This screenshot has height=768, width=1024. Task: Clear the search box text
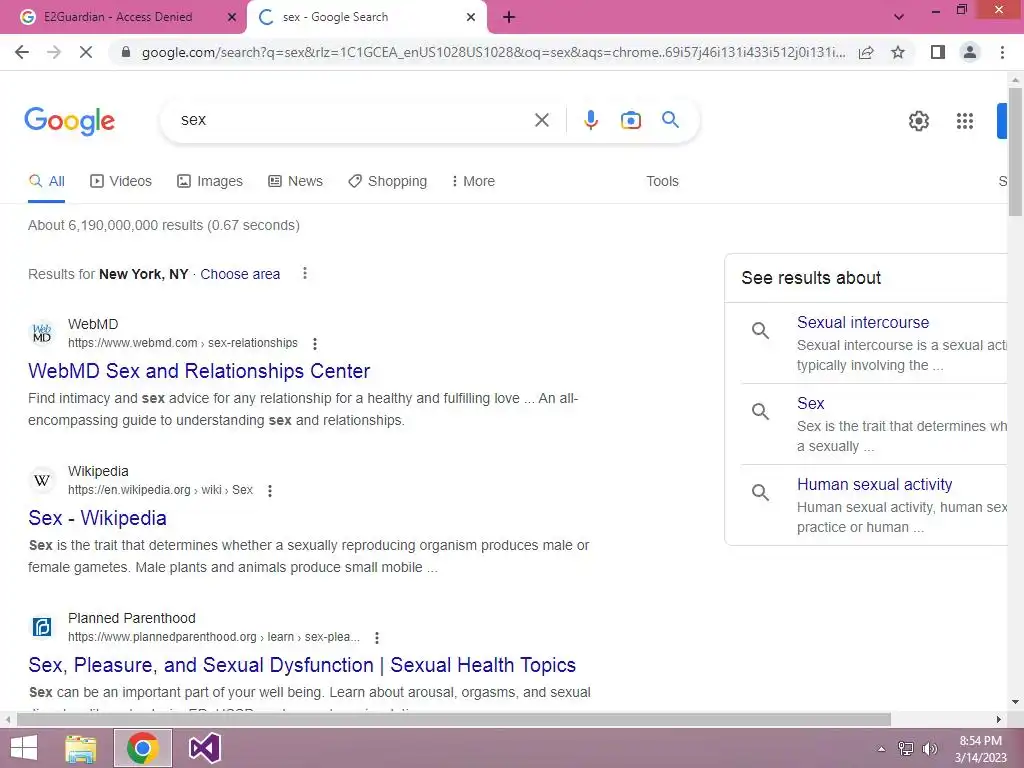tap(541, 120)
